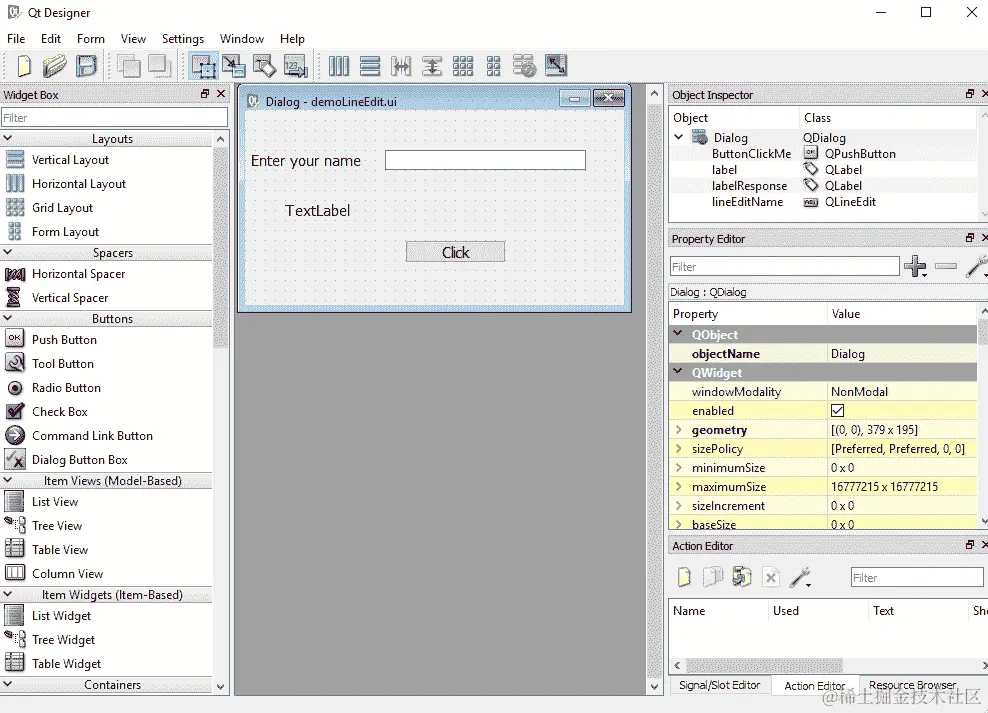Select labelResponse in Object Inspector
Screen dimensions: 988x713
pyautogui.click(x=749, y=186)
